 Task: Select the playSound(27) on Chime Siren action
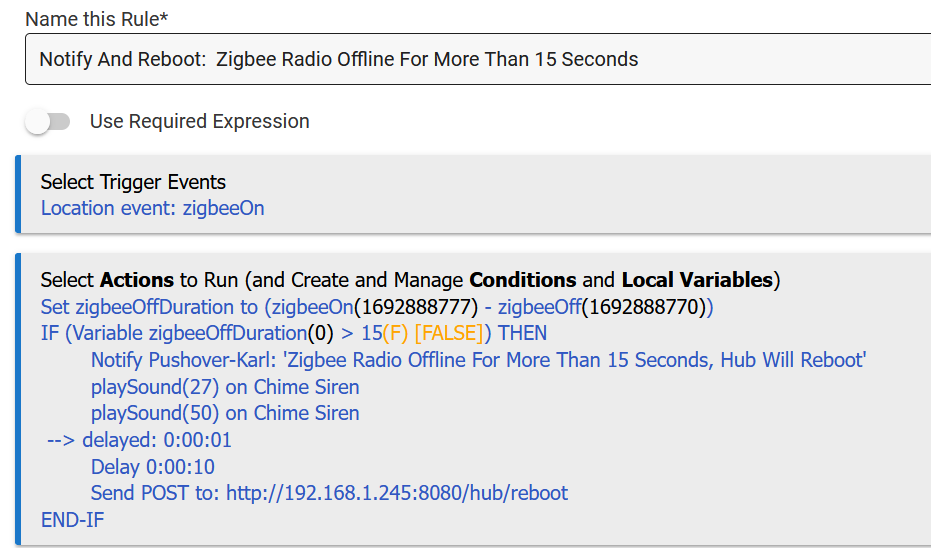[x=225, y=387]
